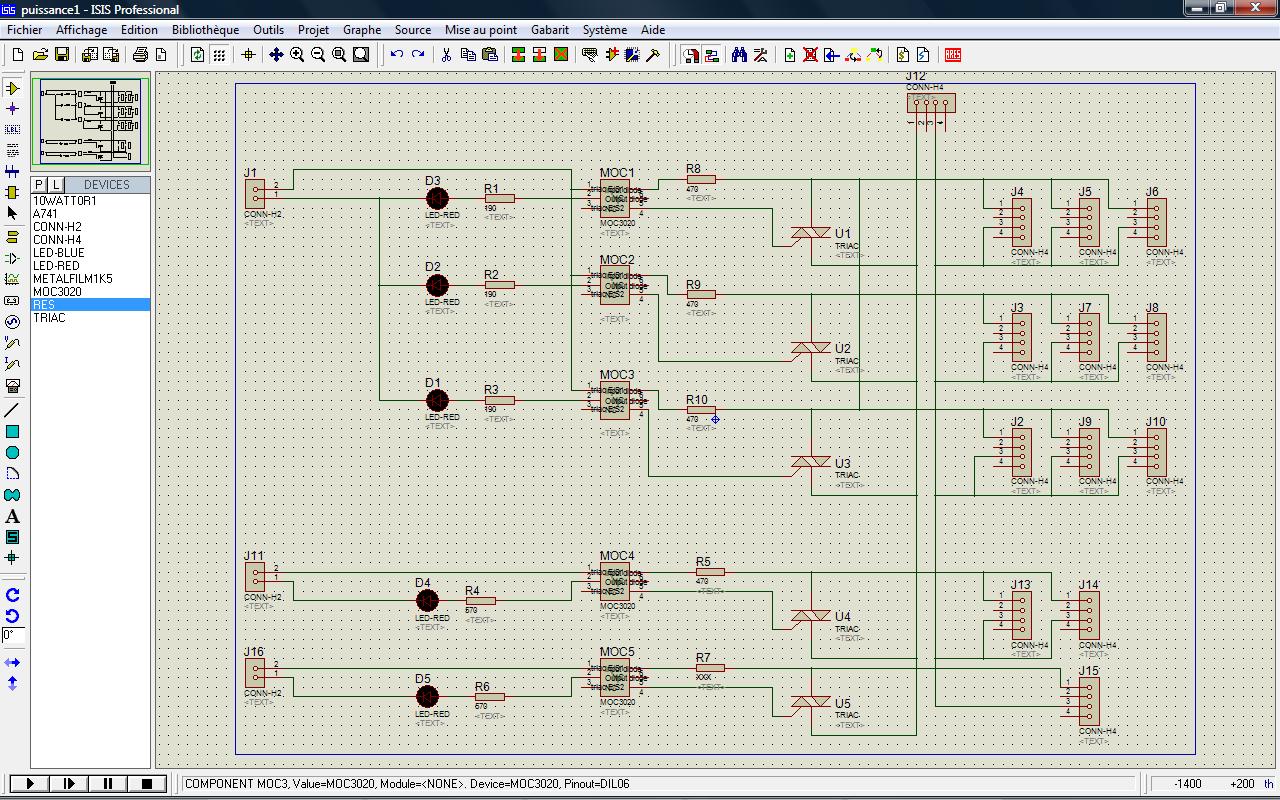Choose the 2D box graphics tool
Screen dimensions: 1280x800
click(13, 431)
